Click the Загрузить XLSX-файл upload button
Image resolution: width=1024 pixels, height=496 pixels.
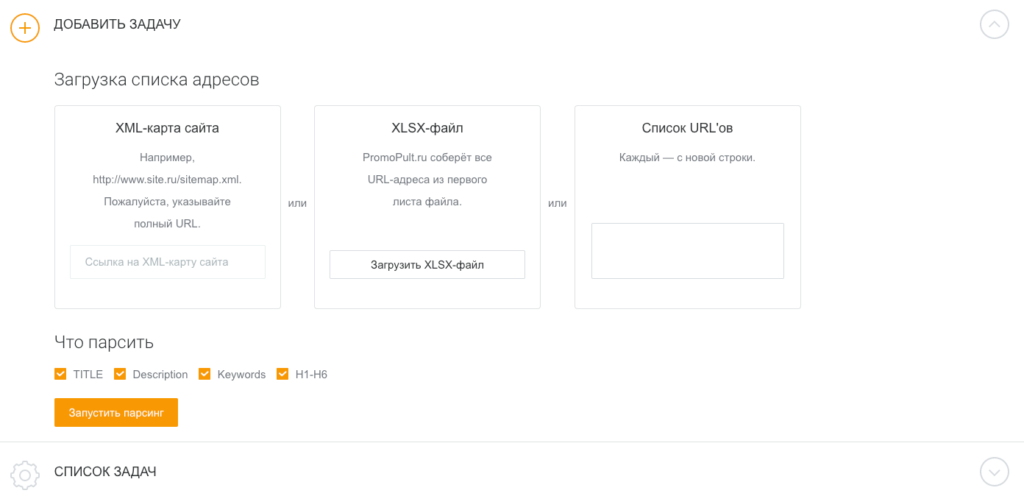tap(427, 265)
